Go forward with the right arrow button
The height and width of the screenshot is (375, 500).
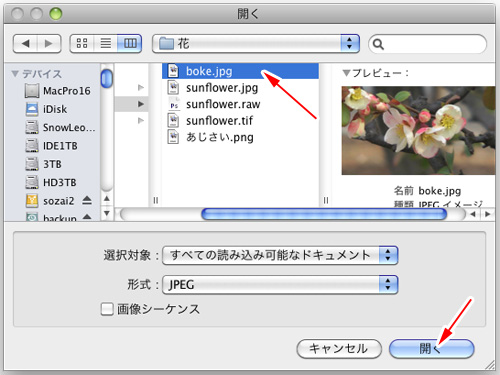pos(49,44)
